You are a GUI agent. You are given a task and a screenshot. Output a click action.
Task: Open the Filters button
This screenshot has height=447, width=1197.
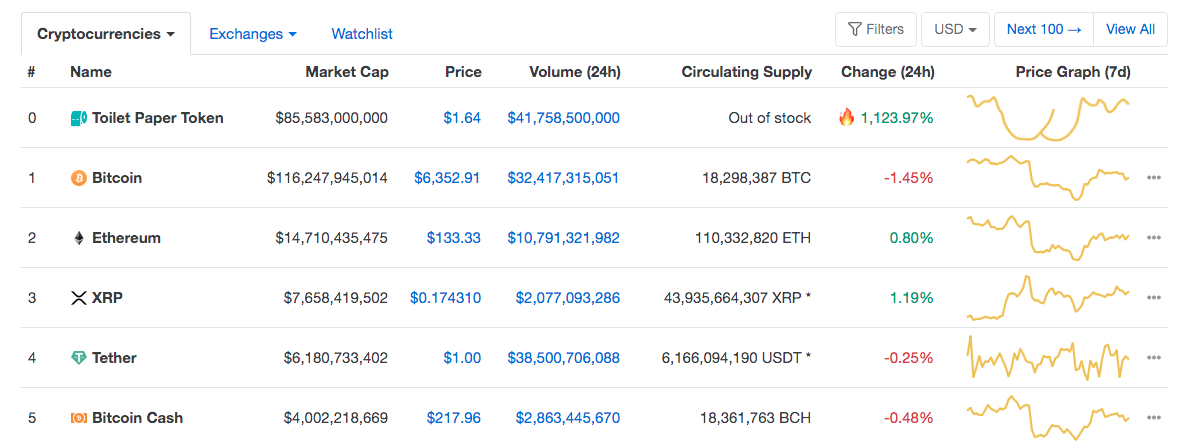[x=876, y=30]
